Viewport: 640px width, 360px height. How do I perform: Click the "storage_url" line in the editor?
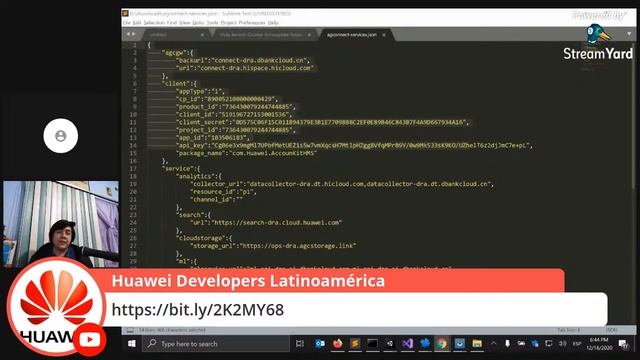tap(273, 246)
